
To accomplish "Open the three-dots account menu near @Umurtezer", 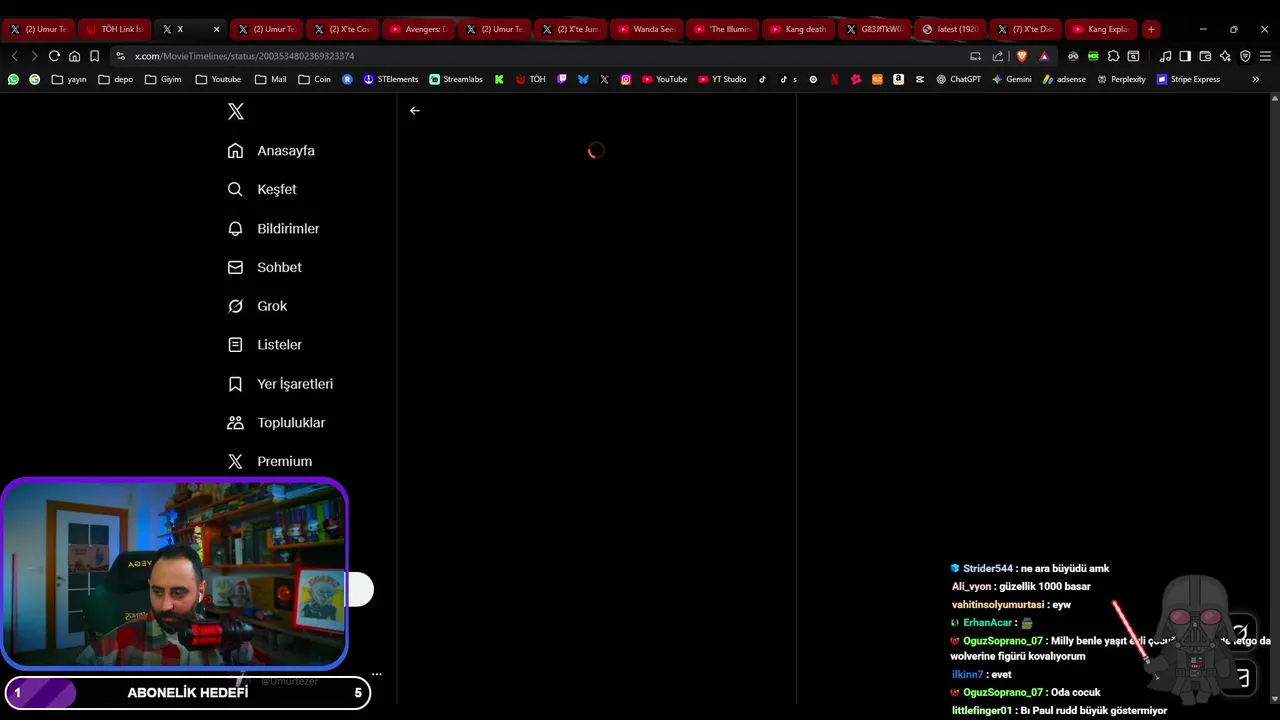I will click(377, 674).
